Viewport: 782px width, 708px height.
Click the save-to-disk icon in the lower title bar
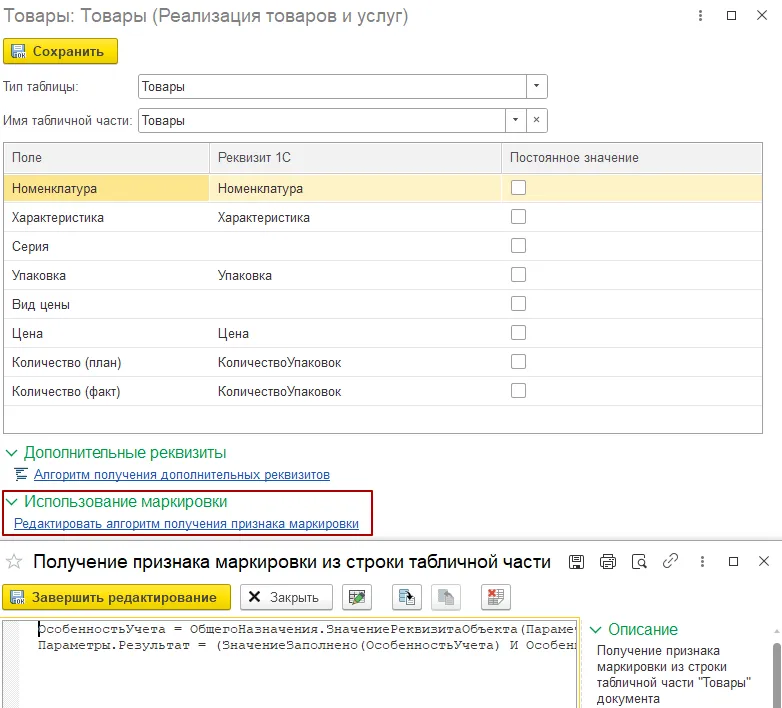tap(576, 562)
